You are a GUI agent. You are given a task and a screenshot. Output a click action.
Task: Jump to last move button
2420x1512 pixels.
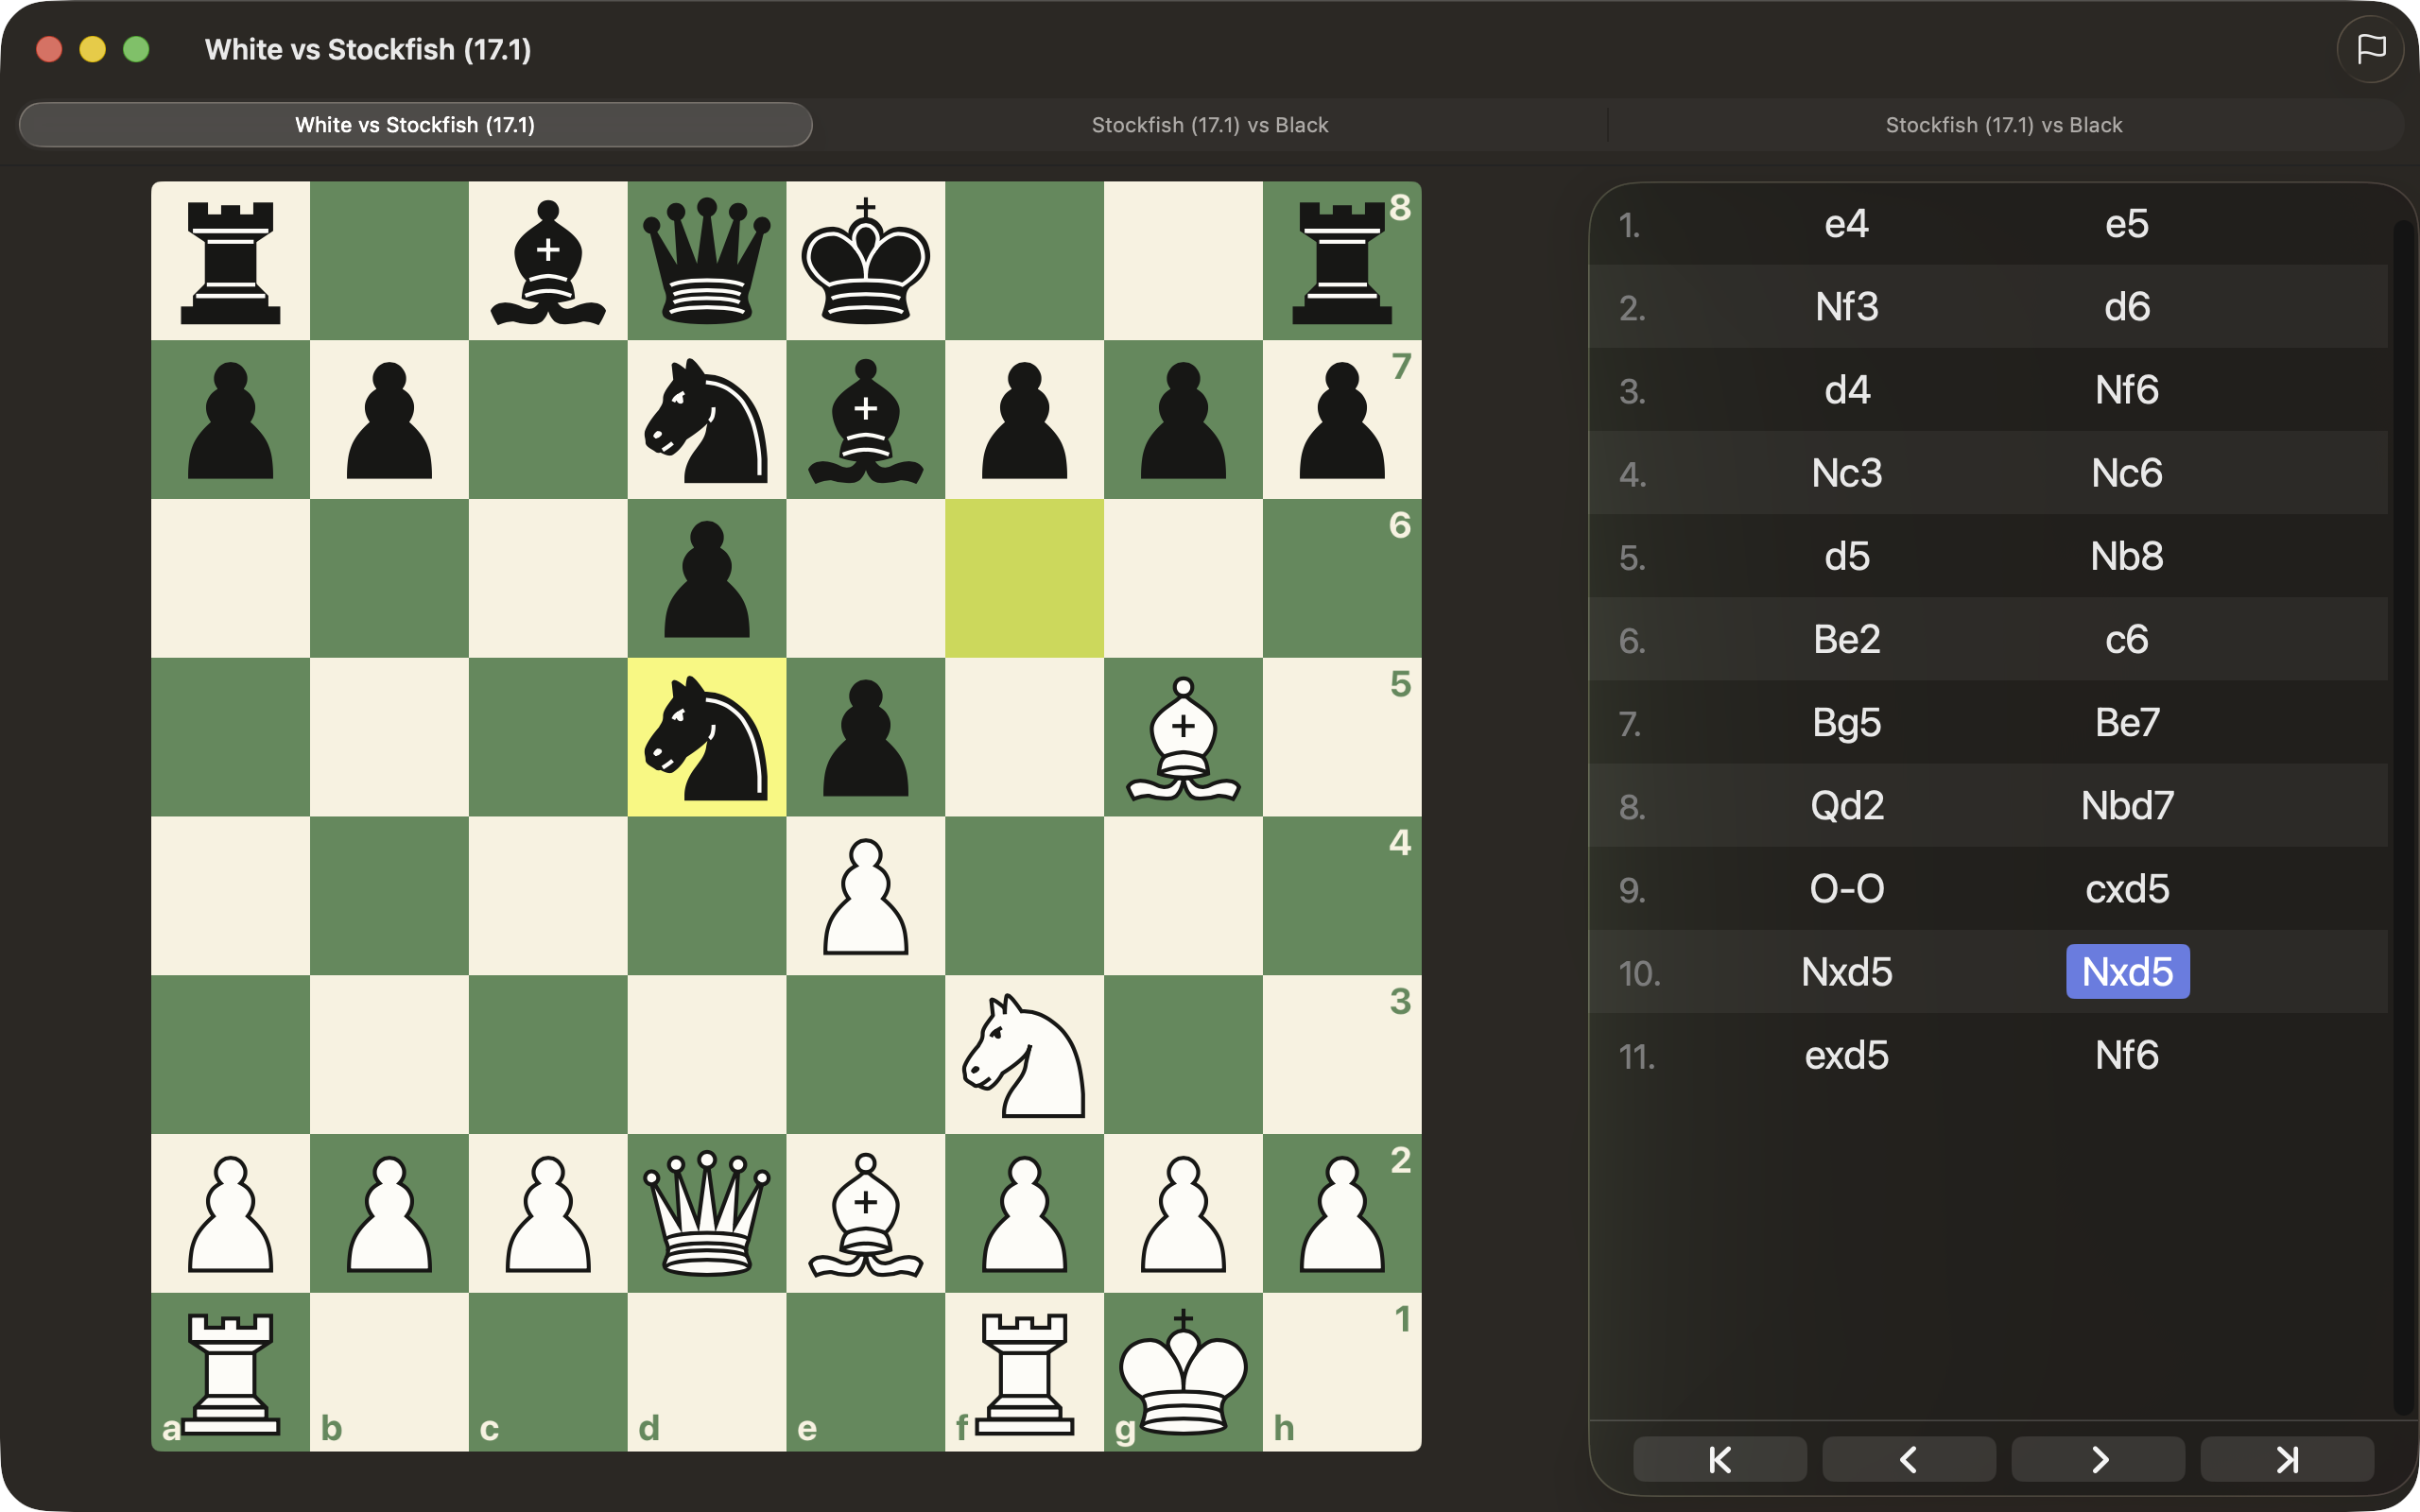(x=2286, y=1459)
